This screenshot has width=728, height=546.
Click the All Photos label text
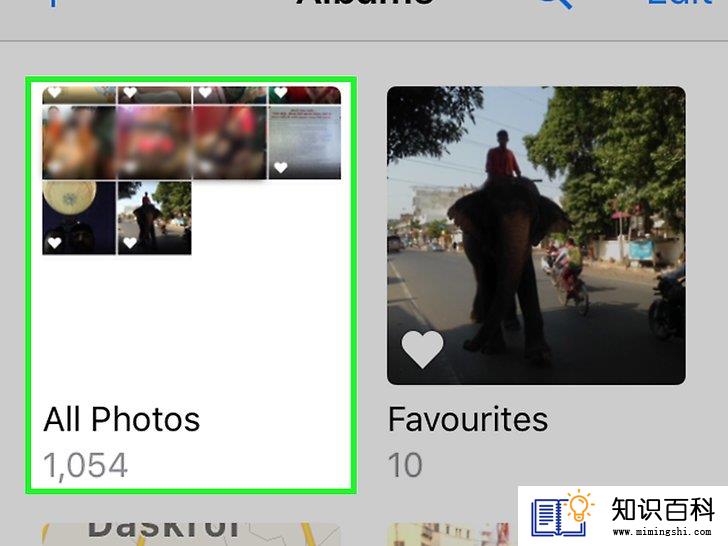tap(122, 419)
